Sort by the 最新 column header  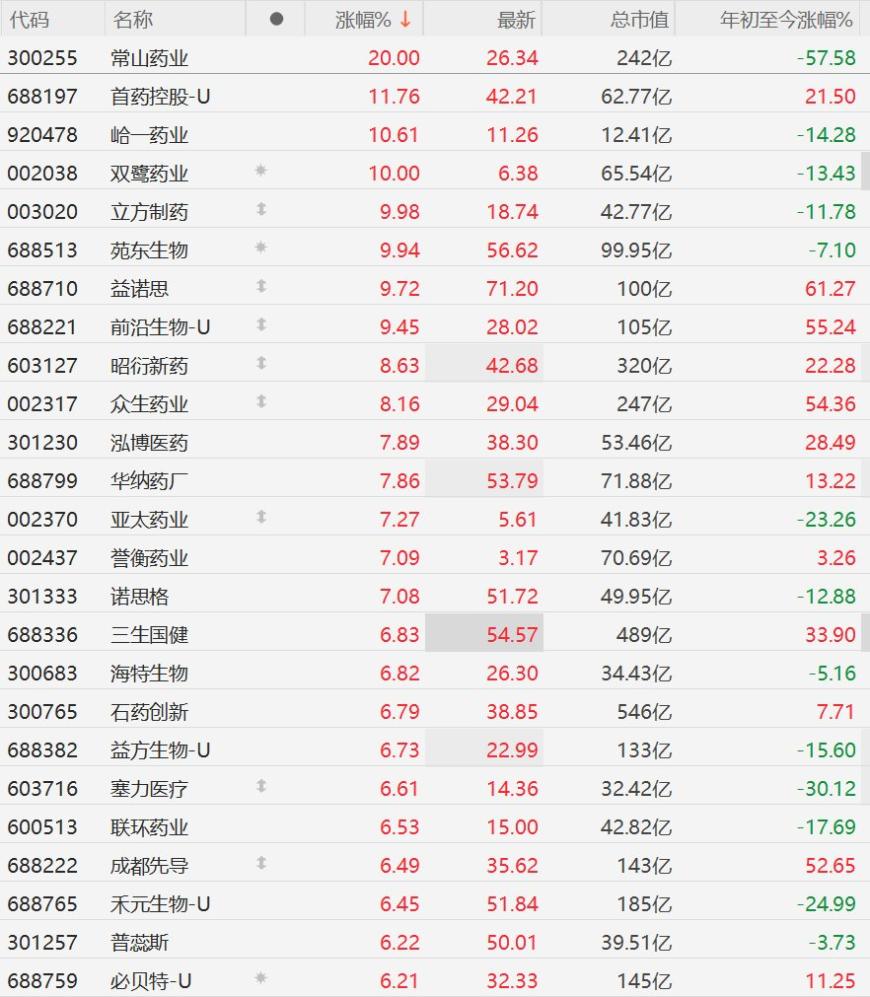click(516, 20)
